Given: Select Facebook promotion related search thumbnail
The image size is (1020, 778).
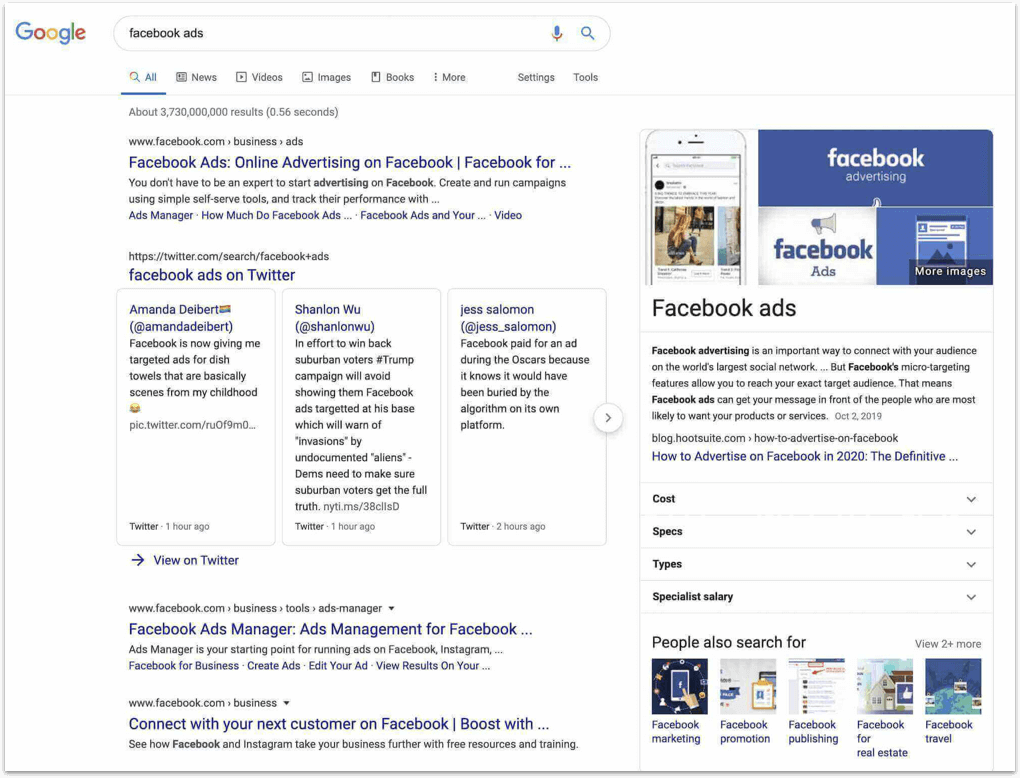Looking at the screenshot, I should (x=748, y=686).
